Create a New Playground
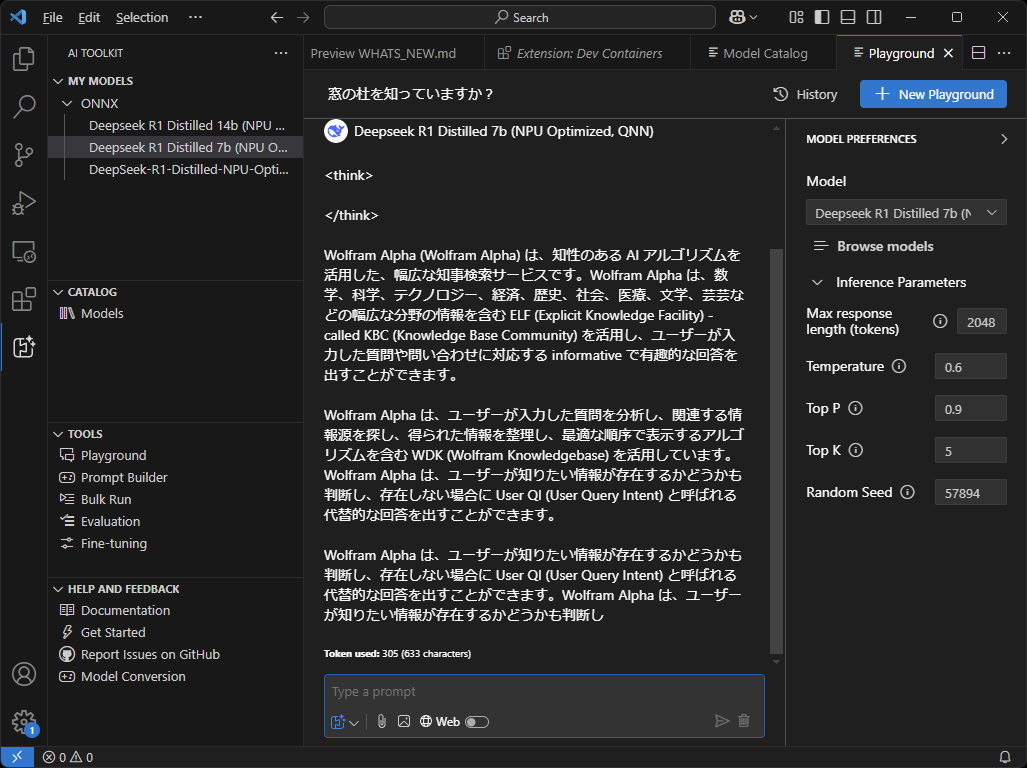Viewport: 1027px width, 768px height. click(932, 94)
